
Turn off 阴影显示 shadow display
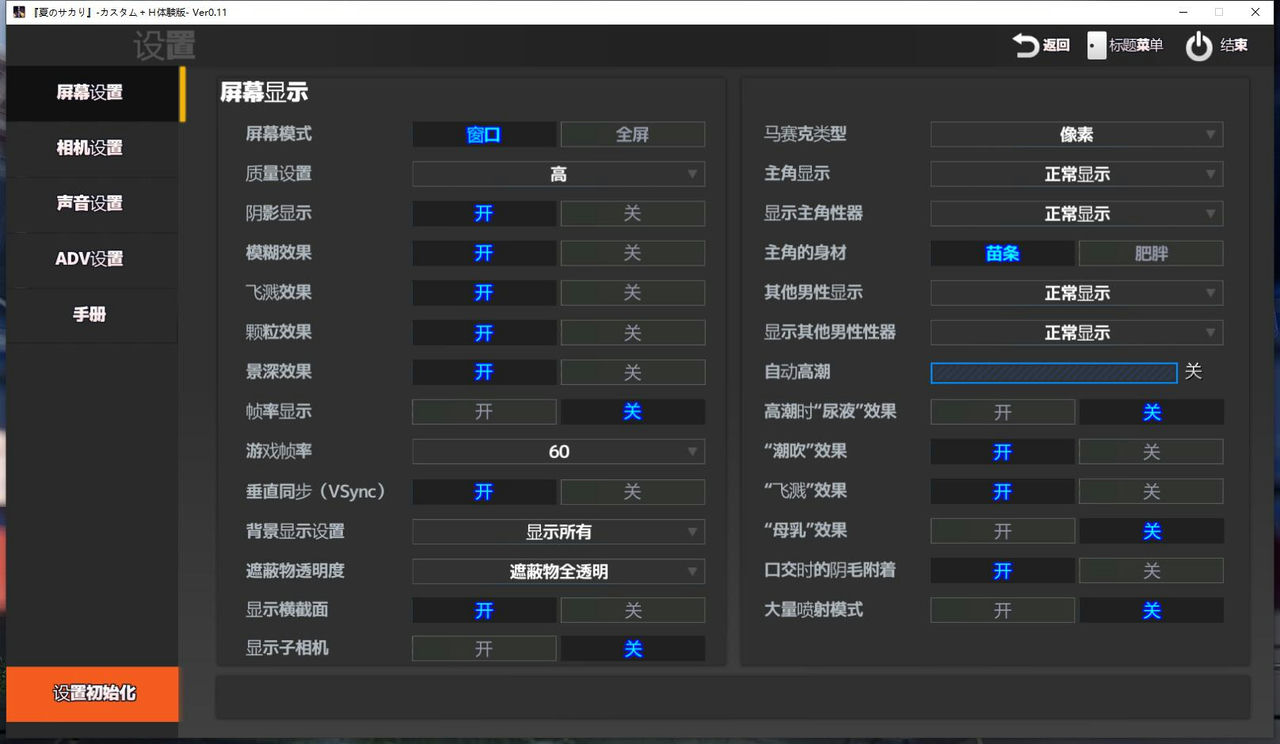[x=632, y=213]
